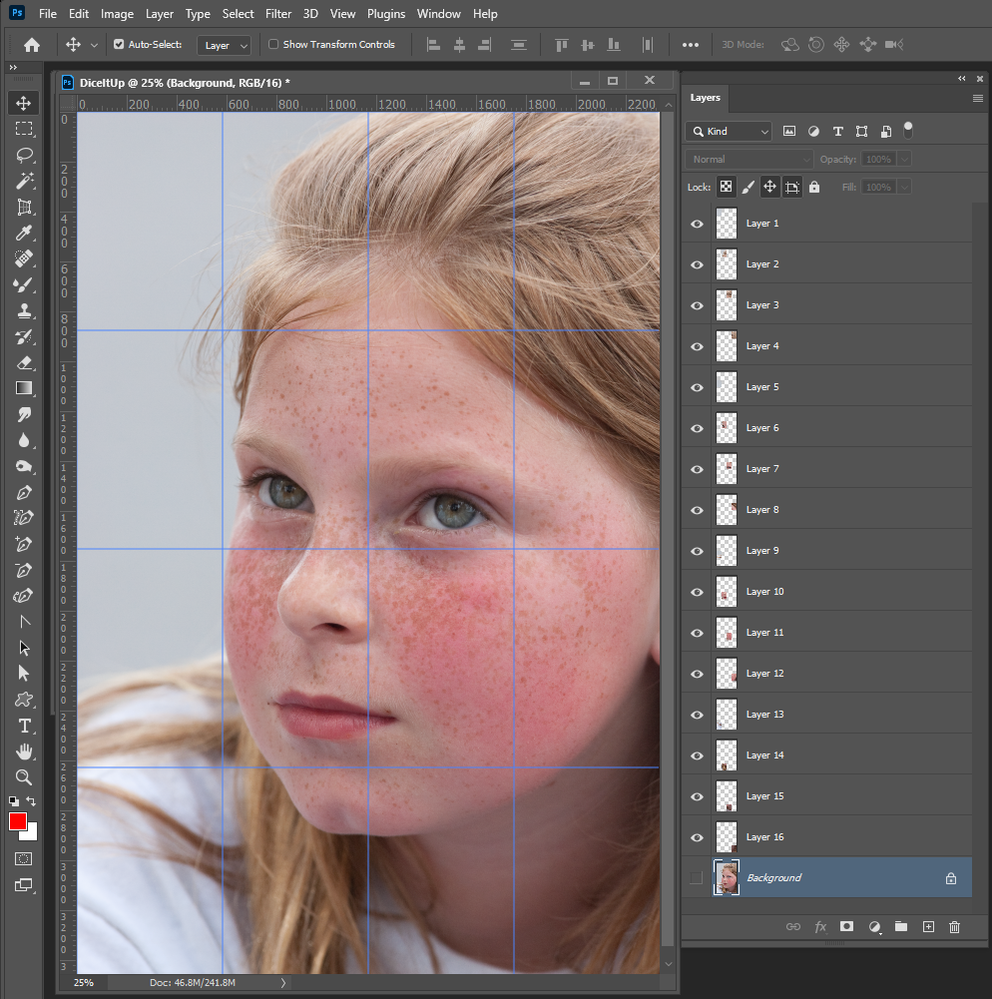Viewport: 992px width, 999px height.
Task: Click Add layer mask icon
Action: click(846, 926)
